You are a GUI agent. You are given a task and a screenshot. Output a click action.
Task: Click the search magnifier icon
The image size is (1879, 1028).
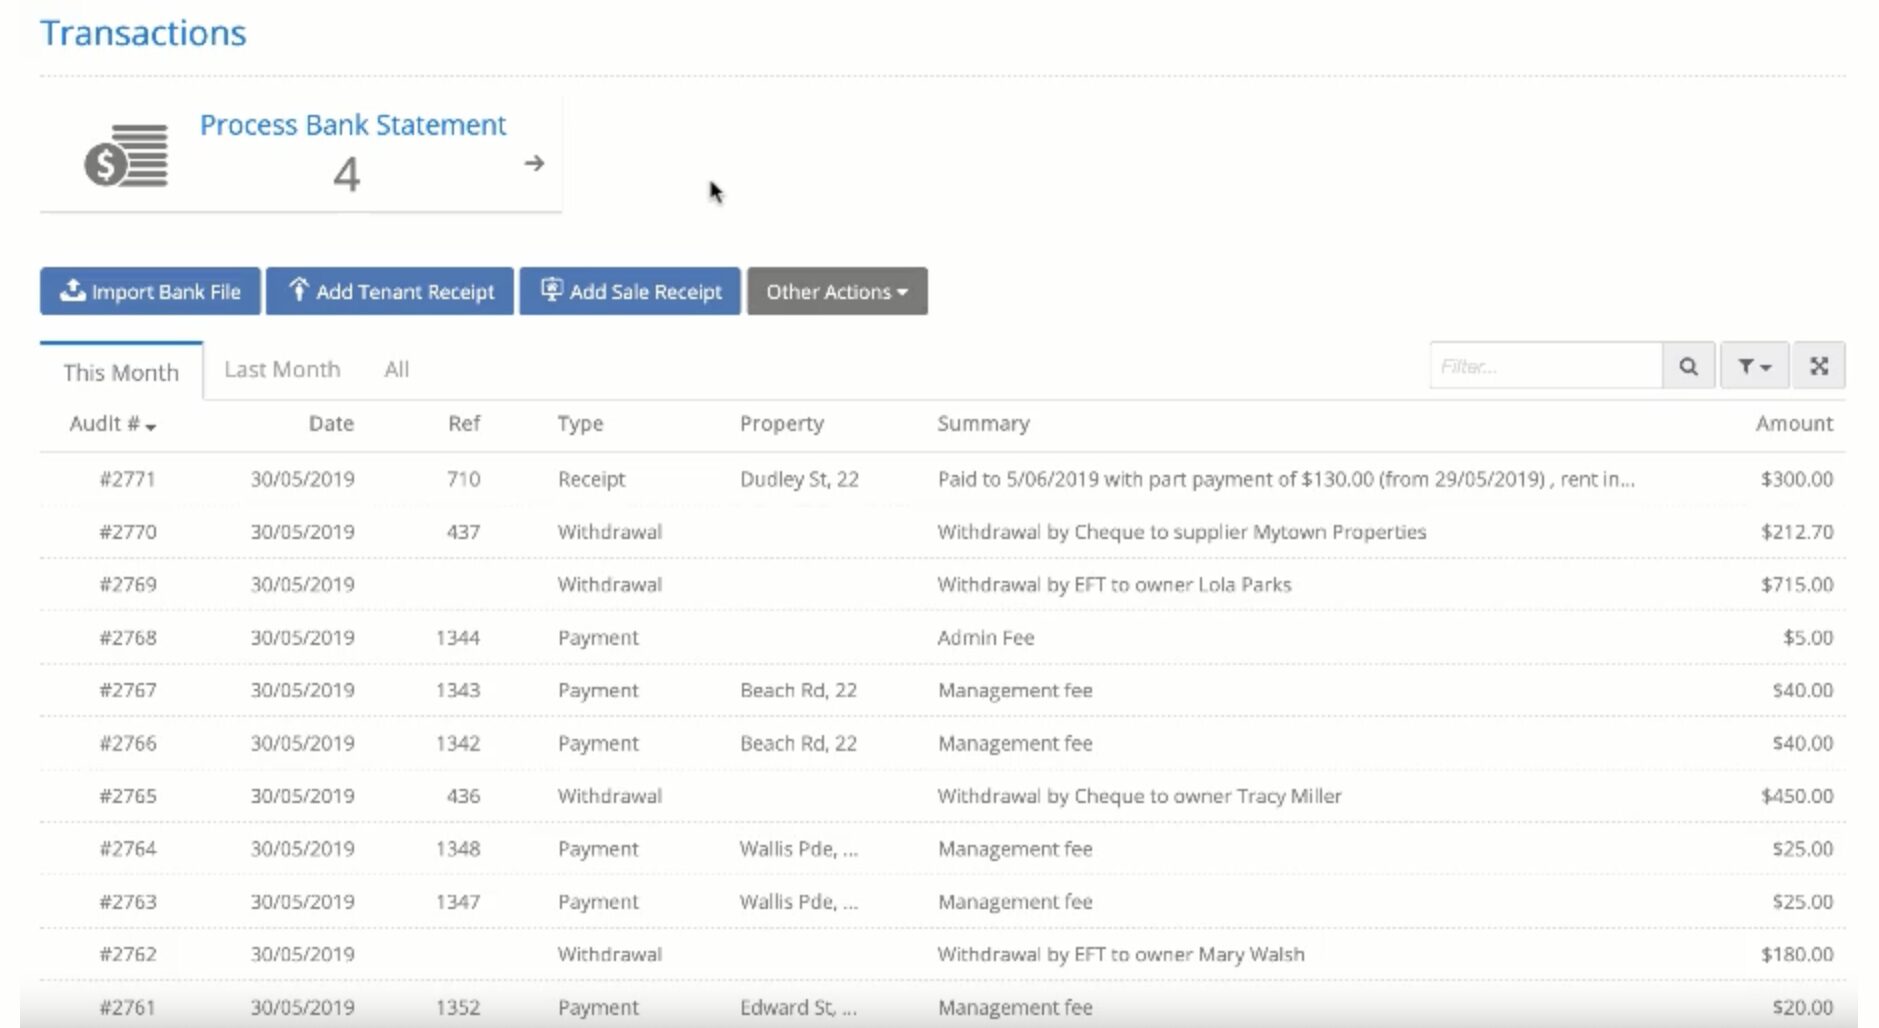tap(1688, 366)
